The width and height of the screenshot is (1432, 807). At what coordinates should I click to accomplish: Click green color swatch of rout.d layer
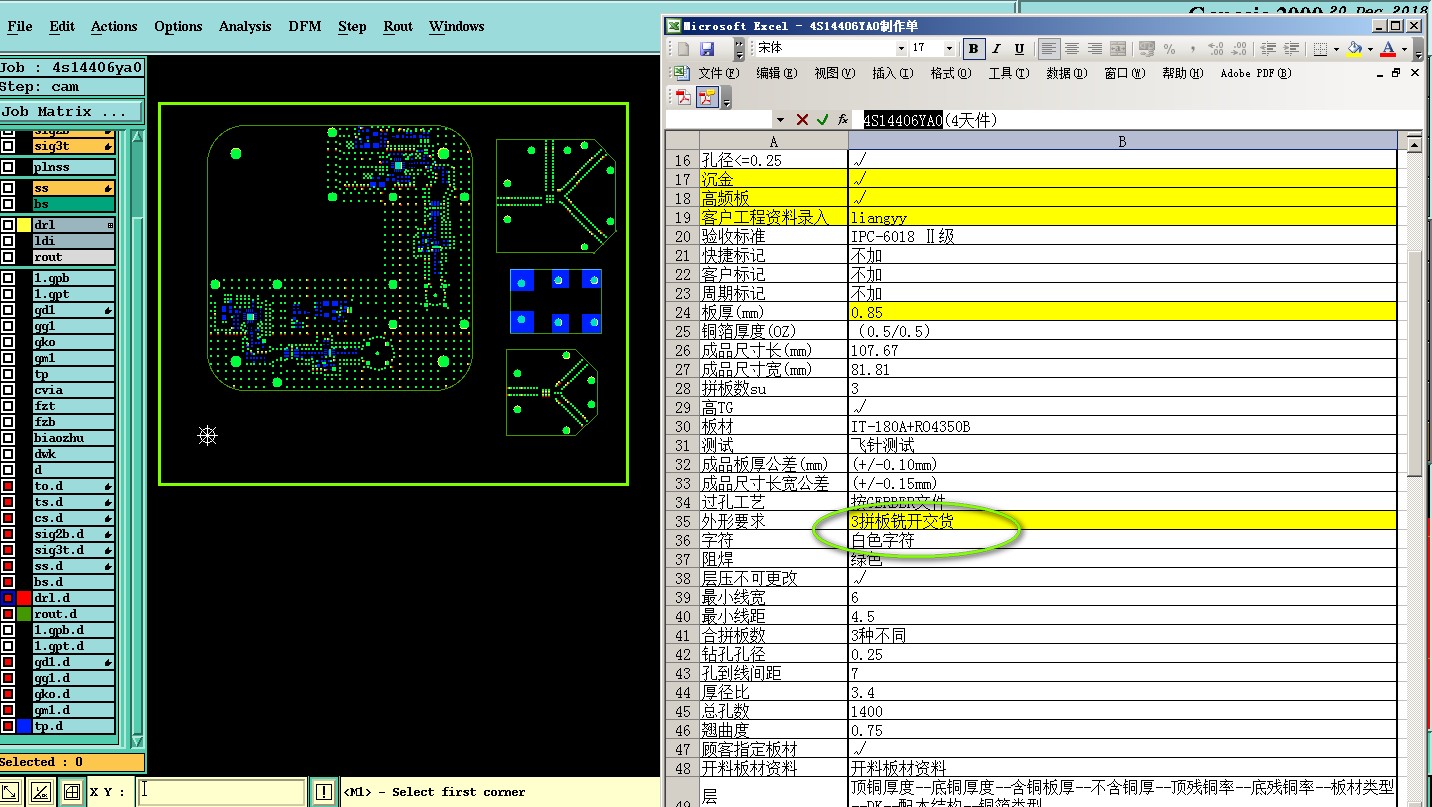click(x=24, y=614)
